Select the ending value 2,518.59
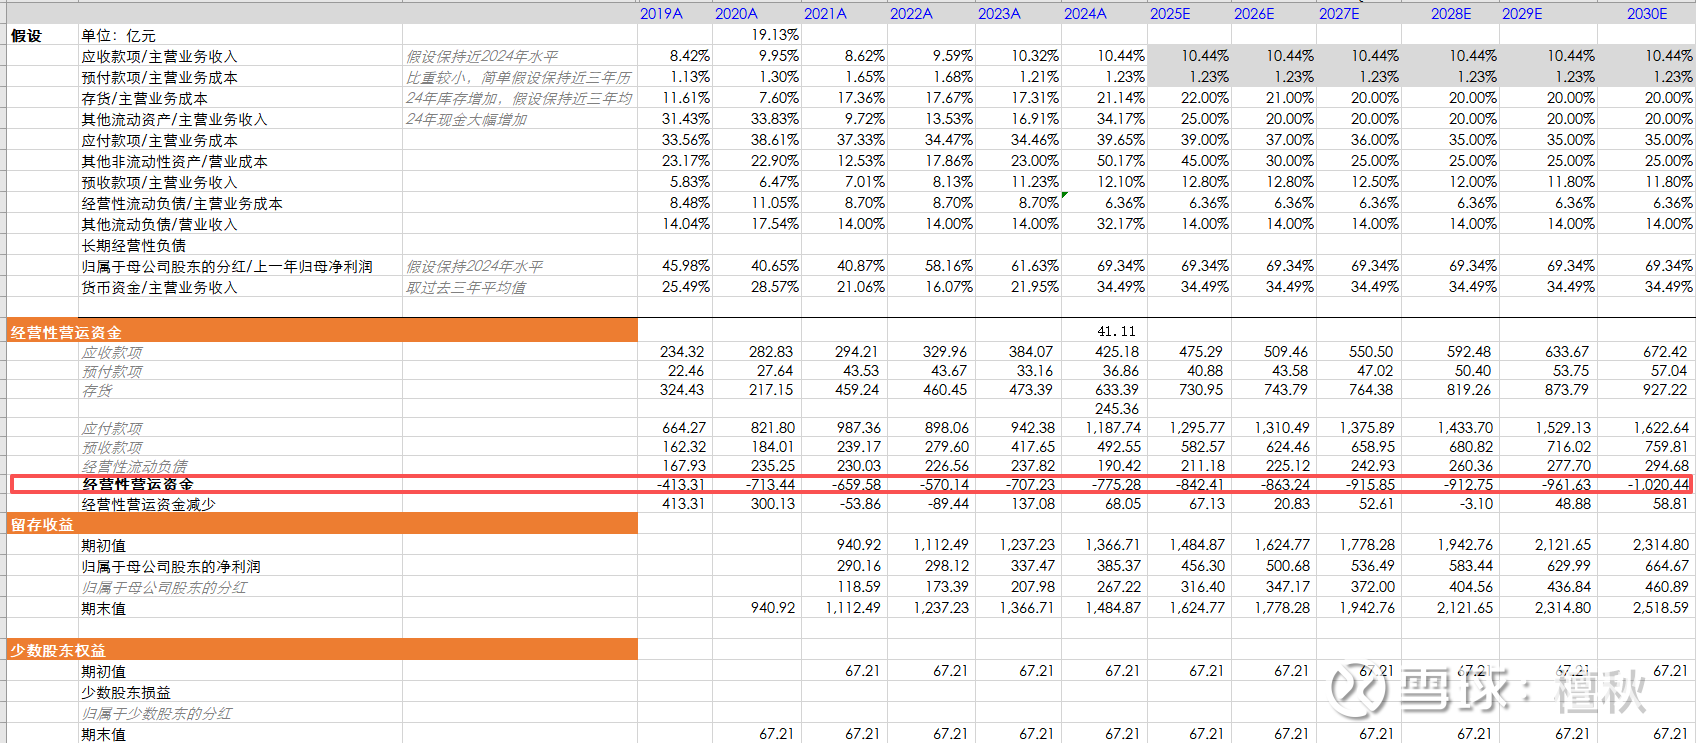 point(1660,608)
